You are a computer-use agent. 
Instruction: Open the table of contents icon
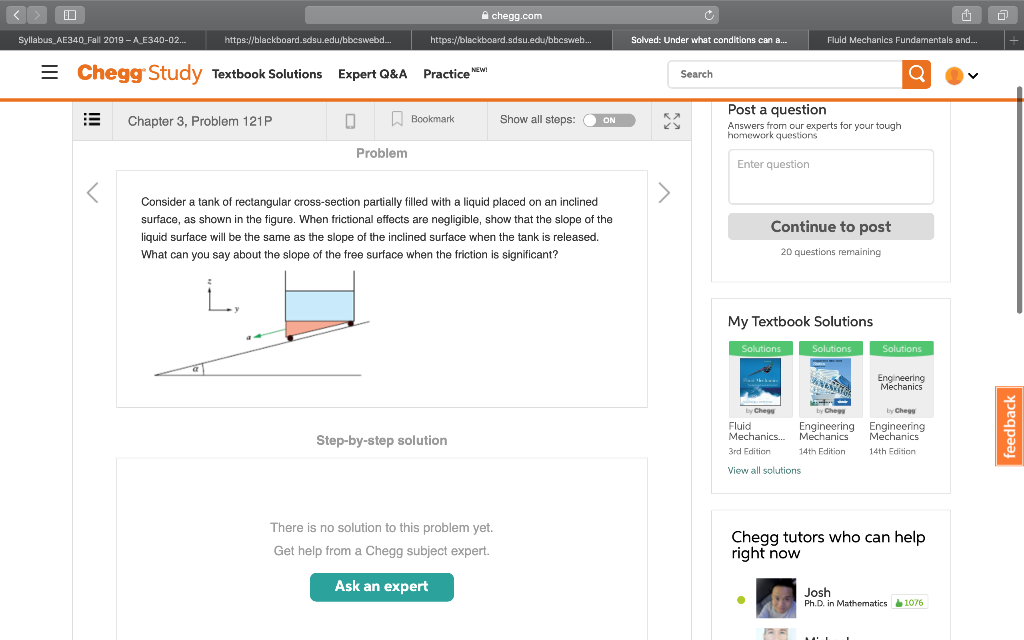click(92, 120)
